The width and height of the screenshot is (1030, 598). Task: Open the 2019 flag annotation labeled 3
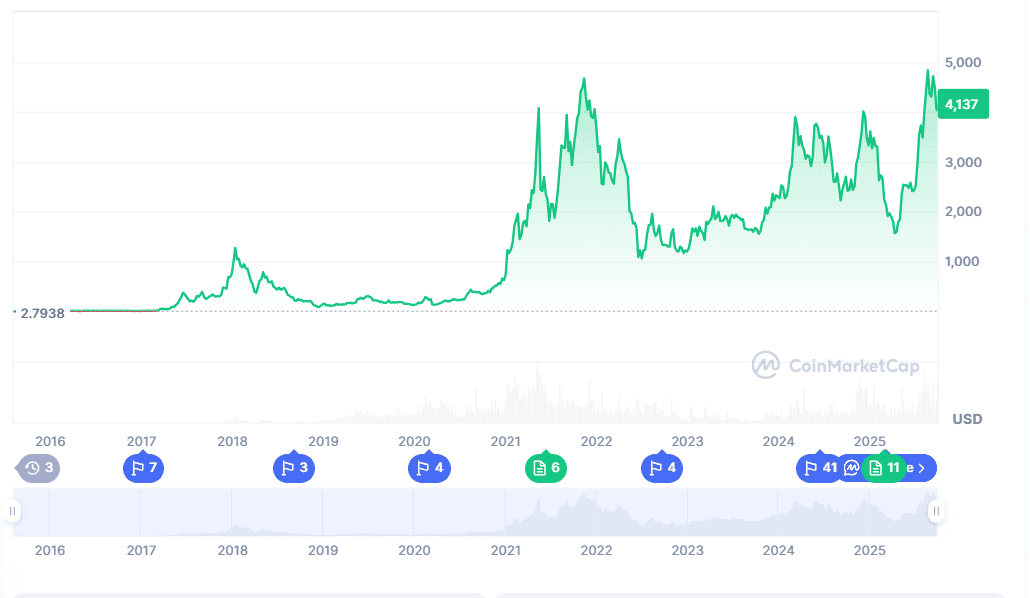click(x=294, y=468)
